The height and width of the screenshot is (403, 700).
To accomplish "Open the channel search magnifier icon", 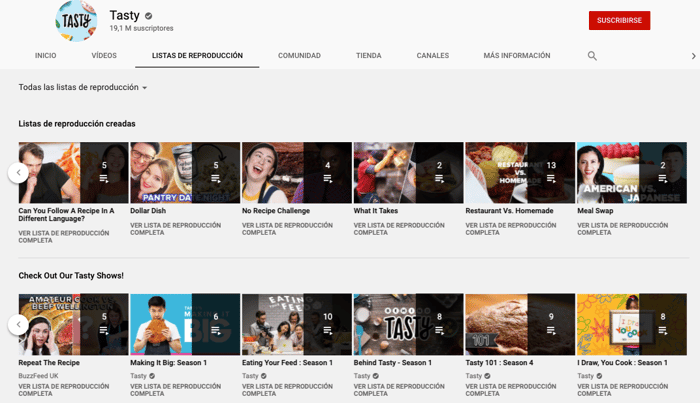I will [592, 56].
